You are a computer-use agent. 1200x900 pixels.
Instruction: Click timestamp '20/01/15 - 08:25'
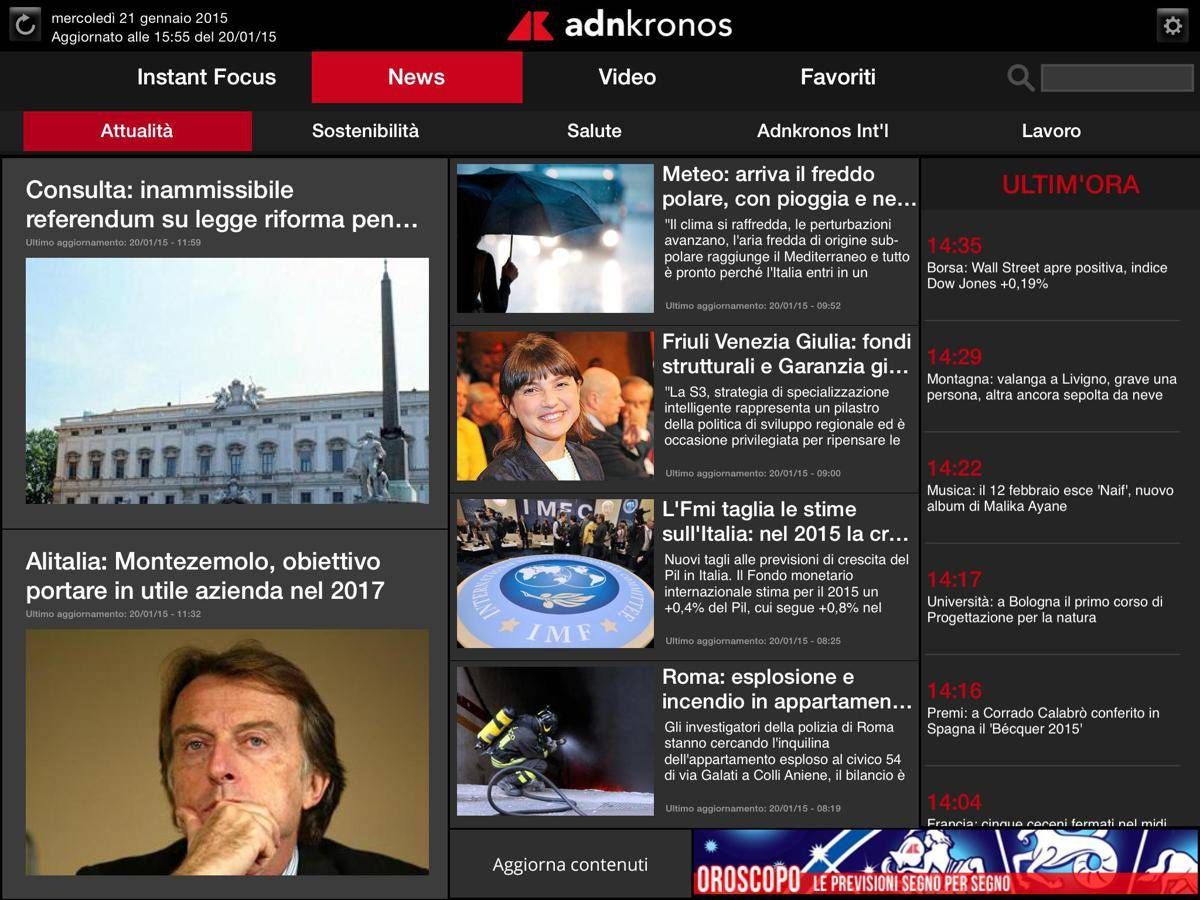coord(805,641)
